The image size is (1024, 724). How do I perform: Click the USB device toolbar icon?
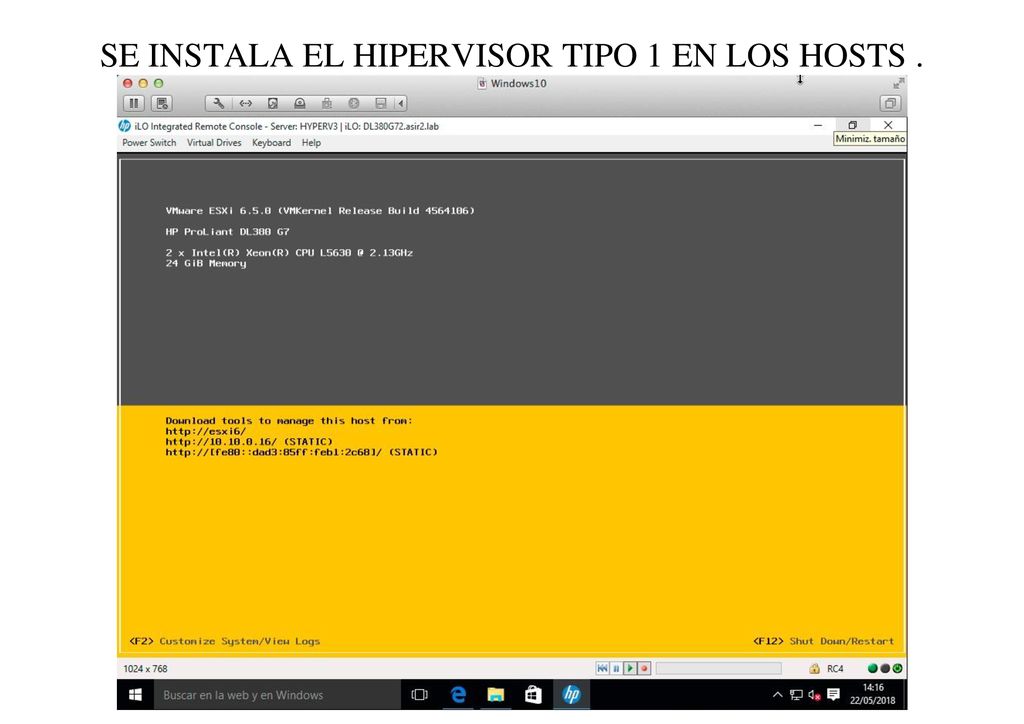pyautogui.click(x=327, y=103)
